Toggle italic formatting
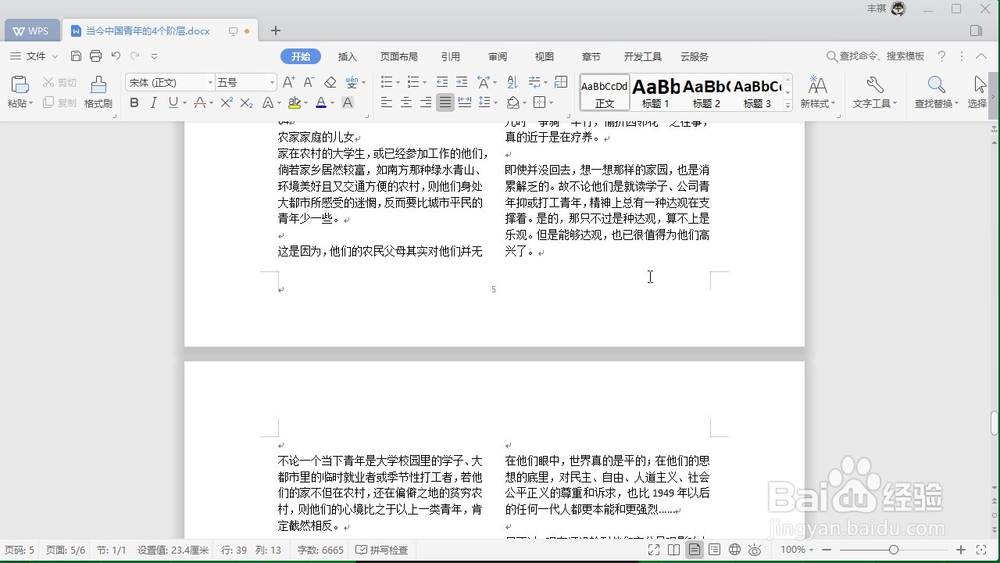Screen dimensions: 1000x563 (x=153, y=103)
